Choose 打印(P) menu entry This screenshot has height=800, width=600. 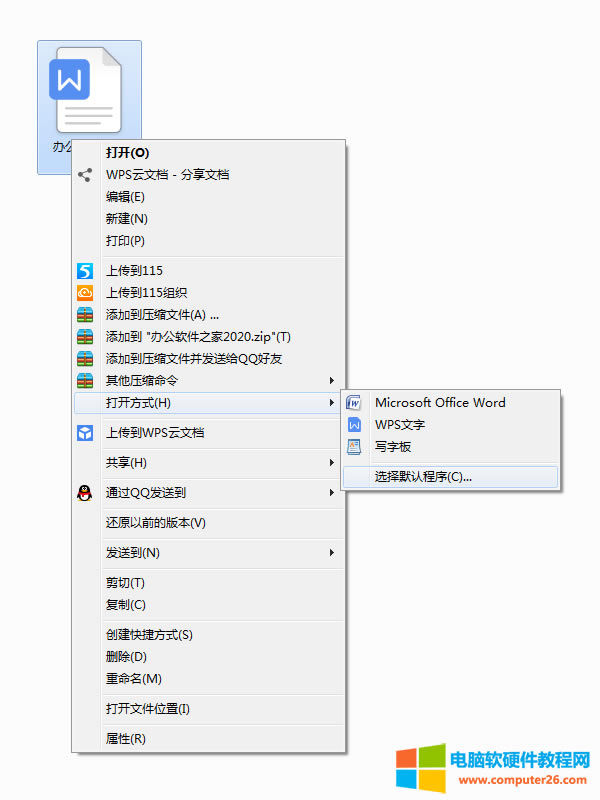click(x=209, y=241)
